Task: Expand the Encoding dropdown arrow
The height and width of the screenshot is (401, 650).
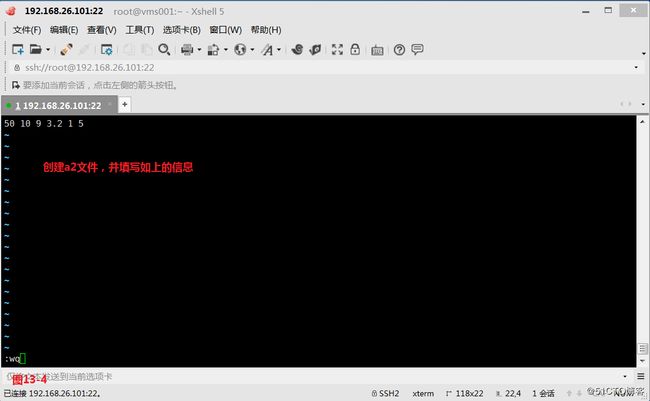Action: (x=252, y=50)
